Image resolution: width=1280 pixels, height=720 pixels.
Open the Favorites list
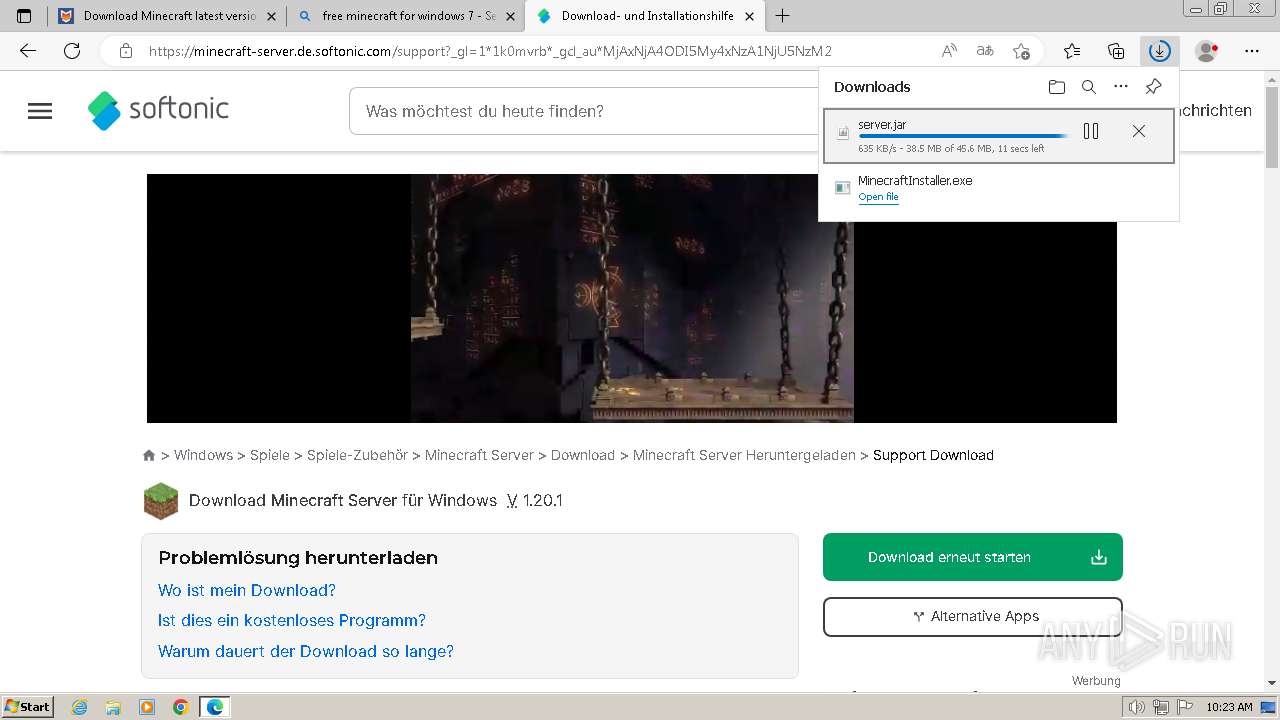point(1072,51)
